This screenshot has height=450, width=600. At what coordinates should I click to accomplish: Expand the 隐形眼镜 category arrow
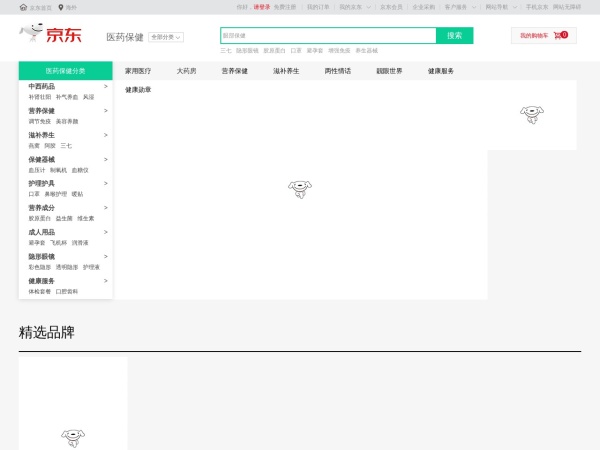(x=106, y=256)
